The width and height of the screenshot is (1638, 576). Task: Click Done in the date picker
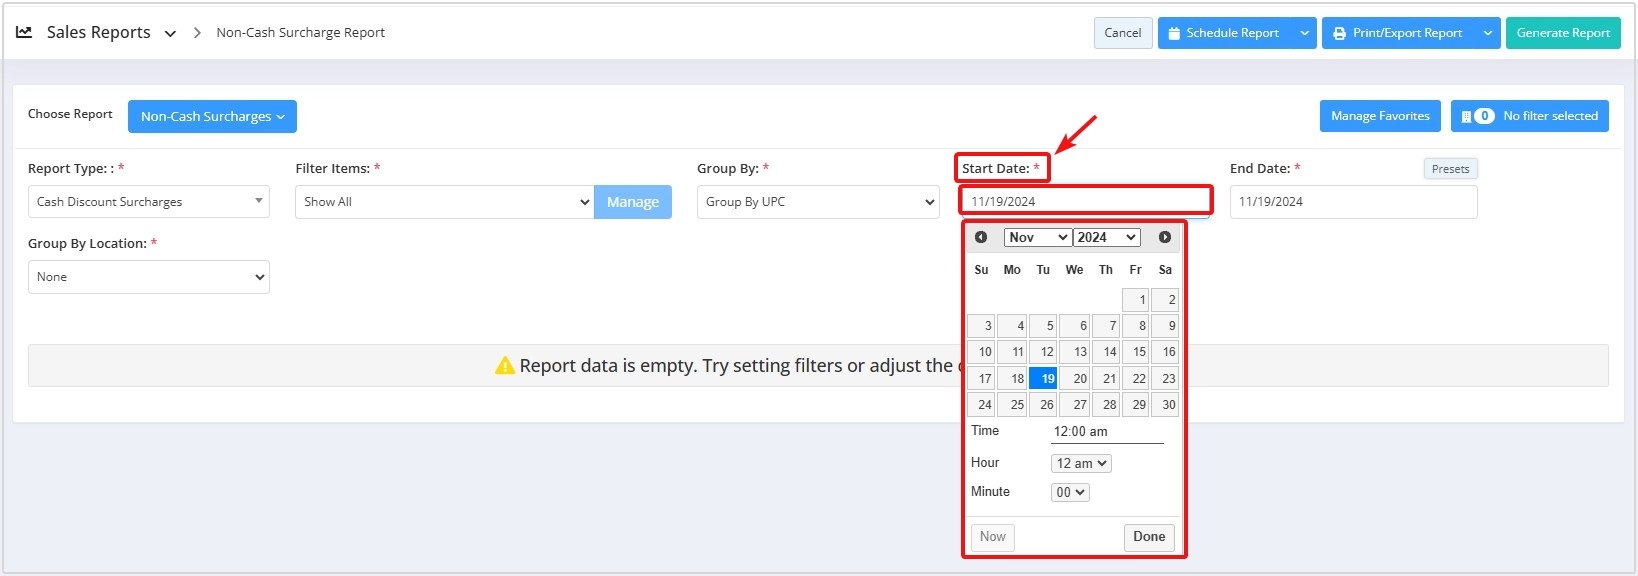1149,537
